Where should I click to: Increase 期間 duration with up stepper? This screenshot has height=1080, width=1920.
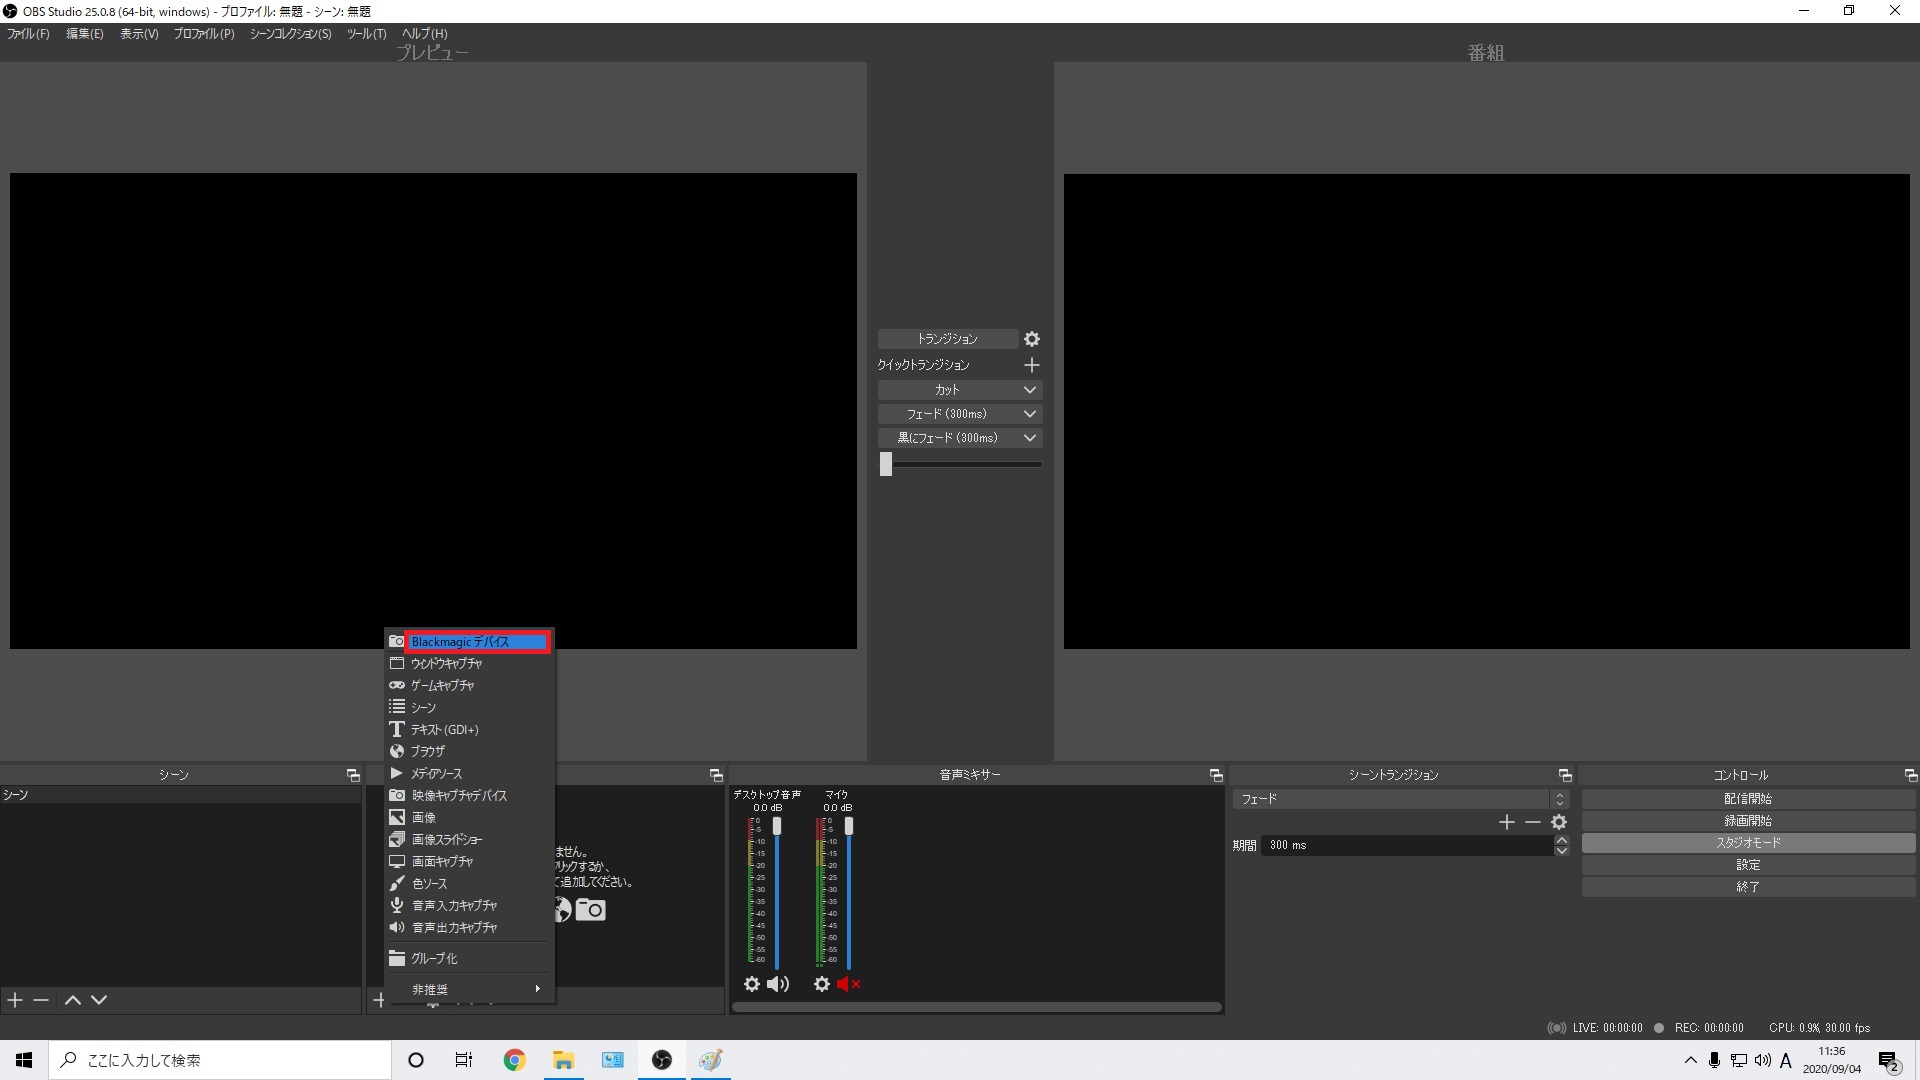[x=1562, y=840]
